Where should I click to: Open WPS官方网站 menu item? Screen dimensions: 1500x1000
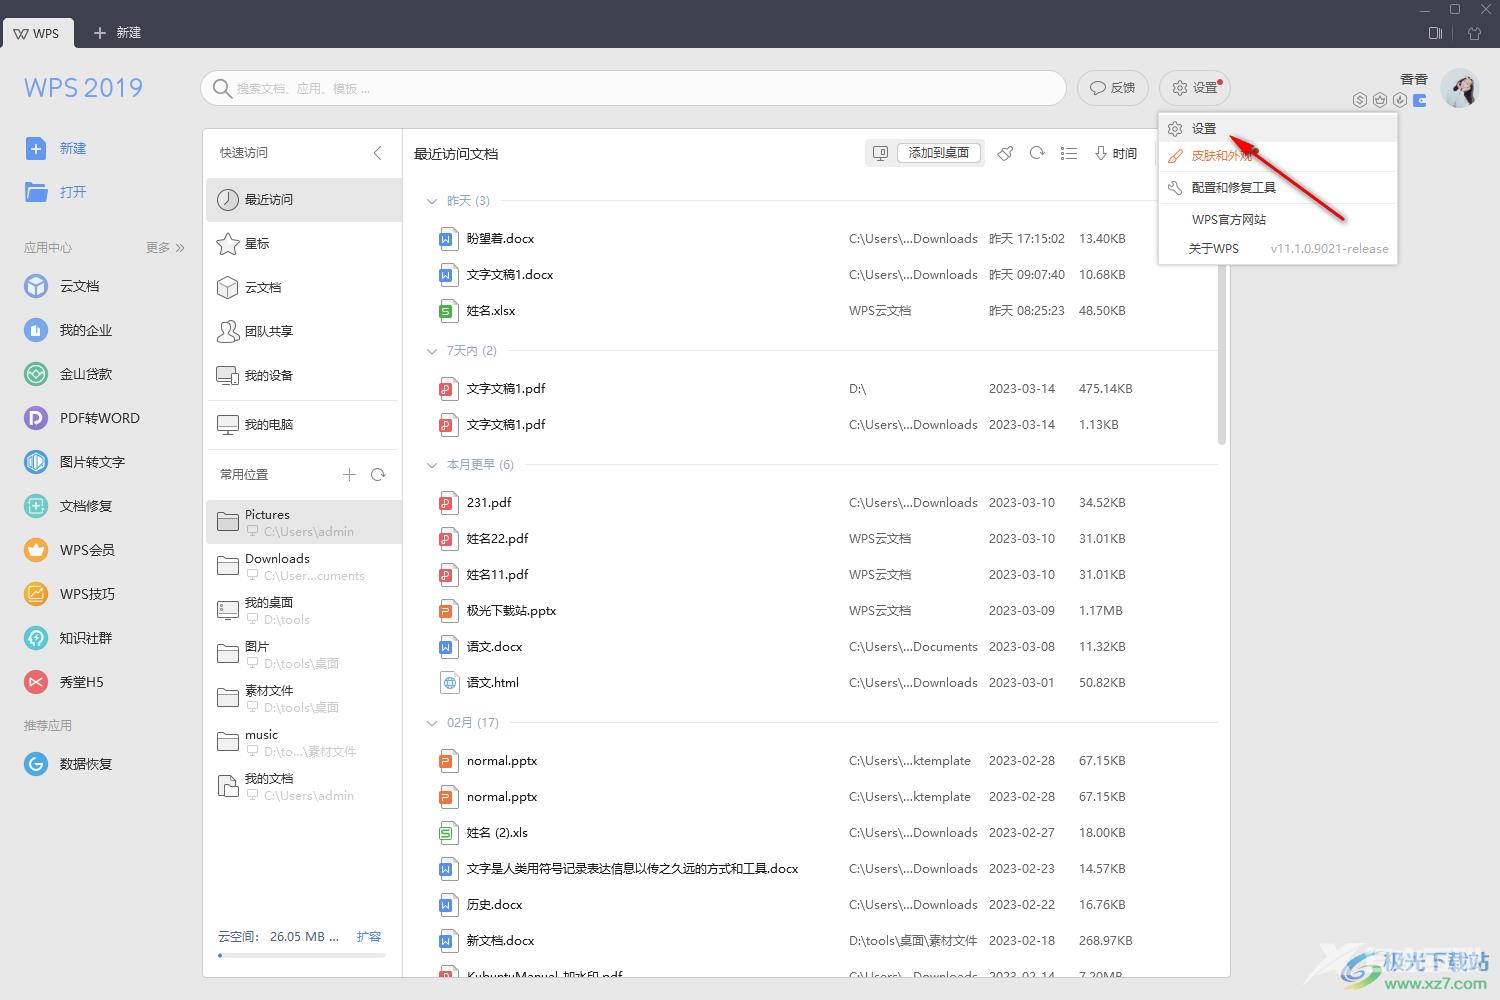tap(1278, 220)
